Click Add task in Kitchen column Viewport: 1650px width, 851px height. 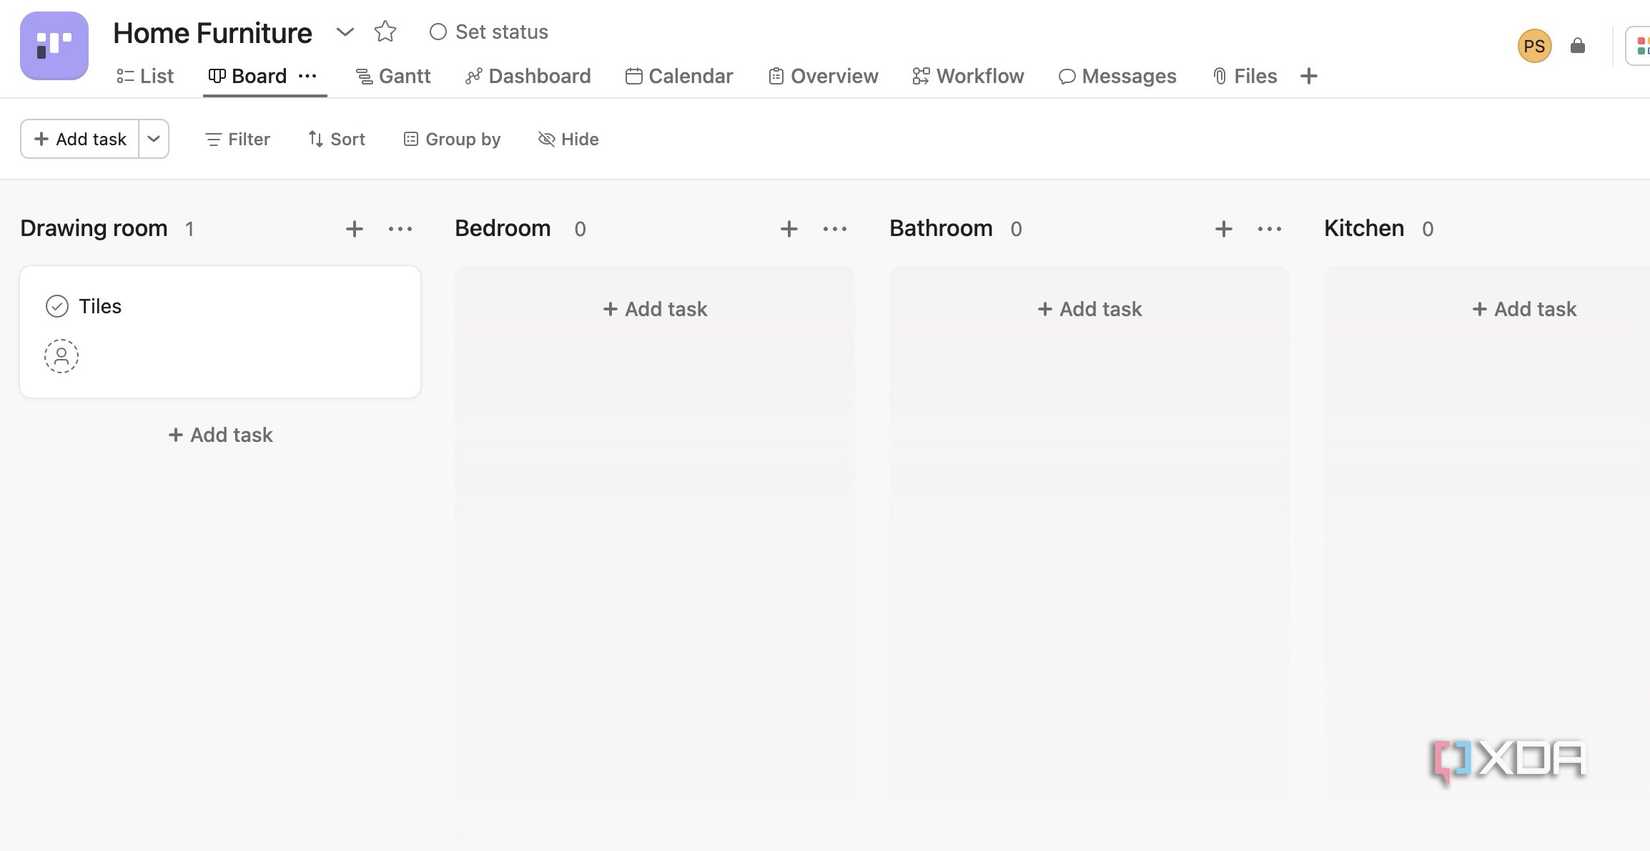tap(1524, 309)
